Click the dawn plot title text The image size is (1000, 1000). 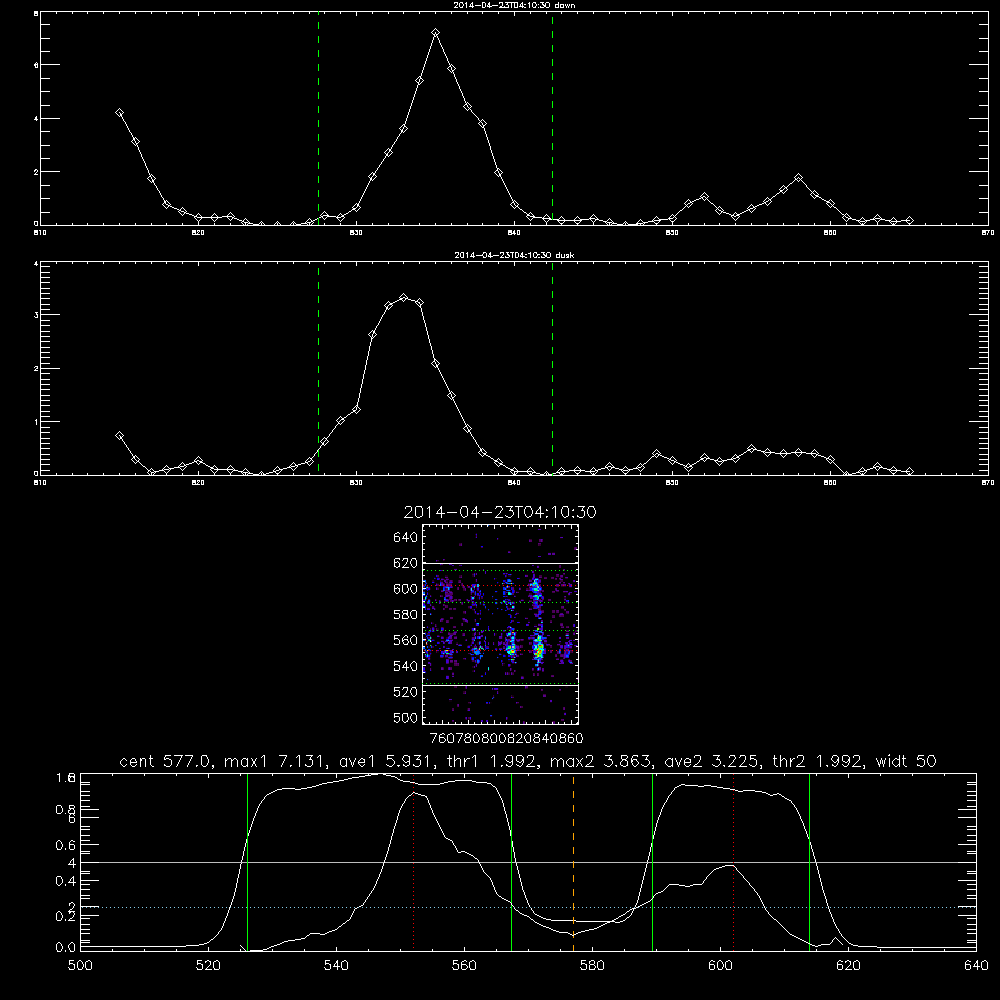[x=514, y=5]
